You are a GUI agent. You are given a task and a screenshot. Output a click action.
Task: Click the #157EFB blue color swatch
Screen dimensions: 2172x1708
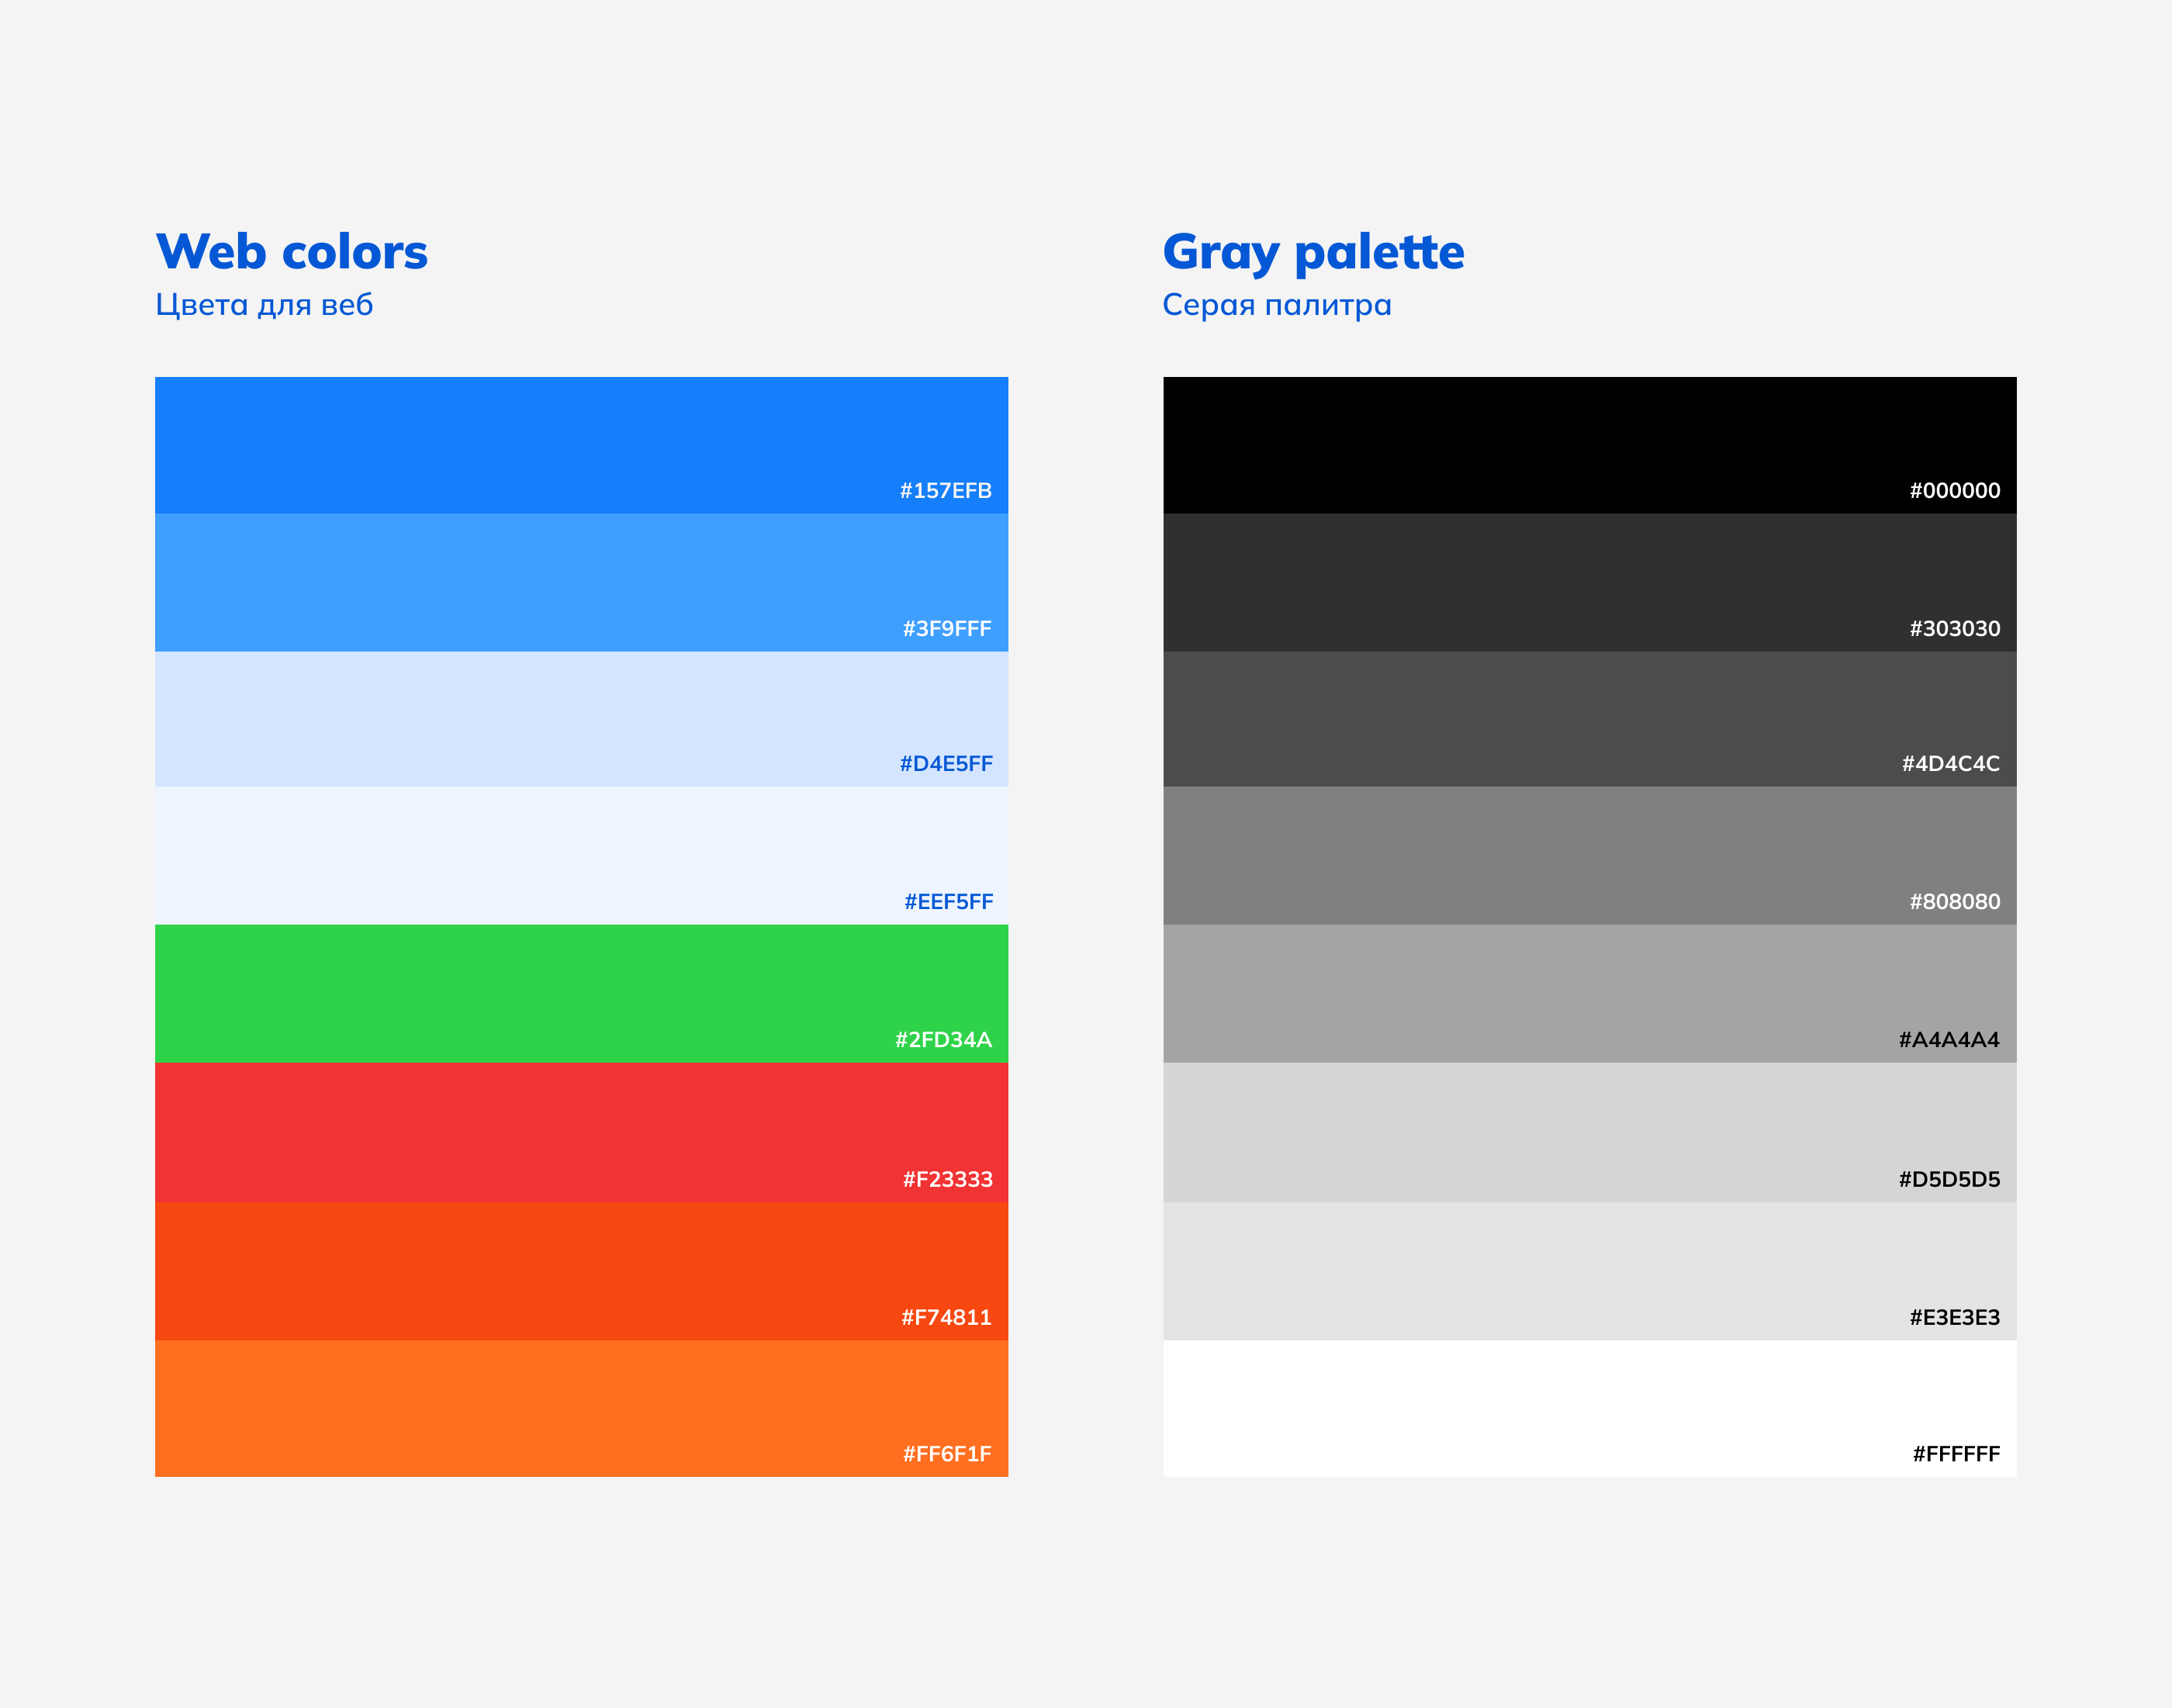(581, 445)
